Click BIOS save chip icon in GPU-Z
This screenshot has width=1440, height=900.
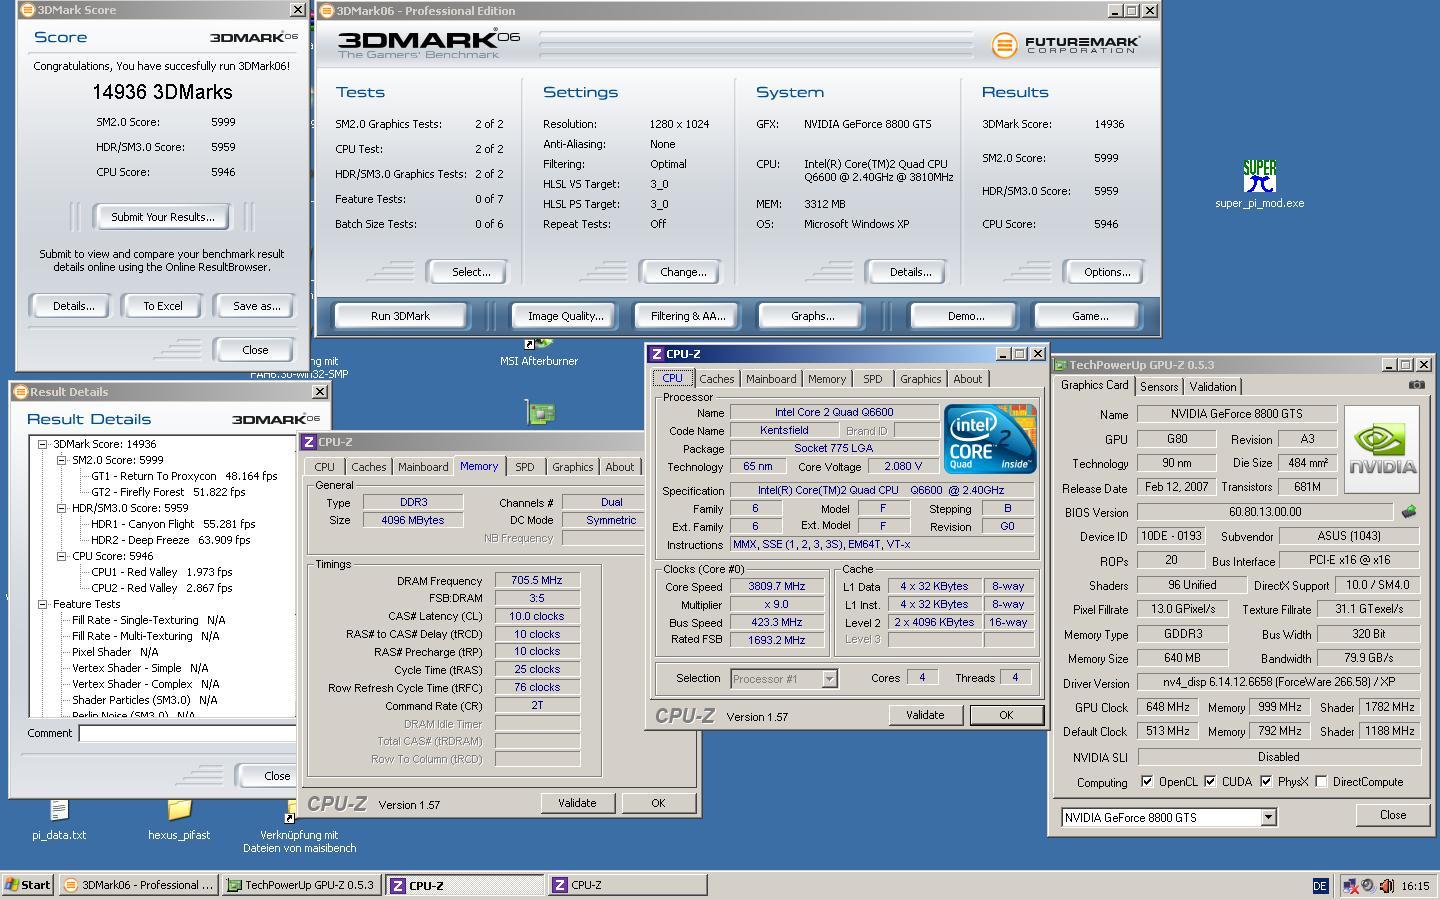pyautogui.click(x=1409, y=512)
